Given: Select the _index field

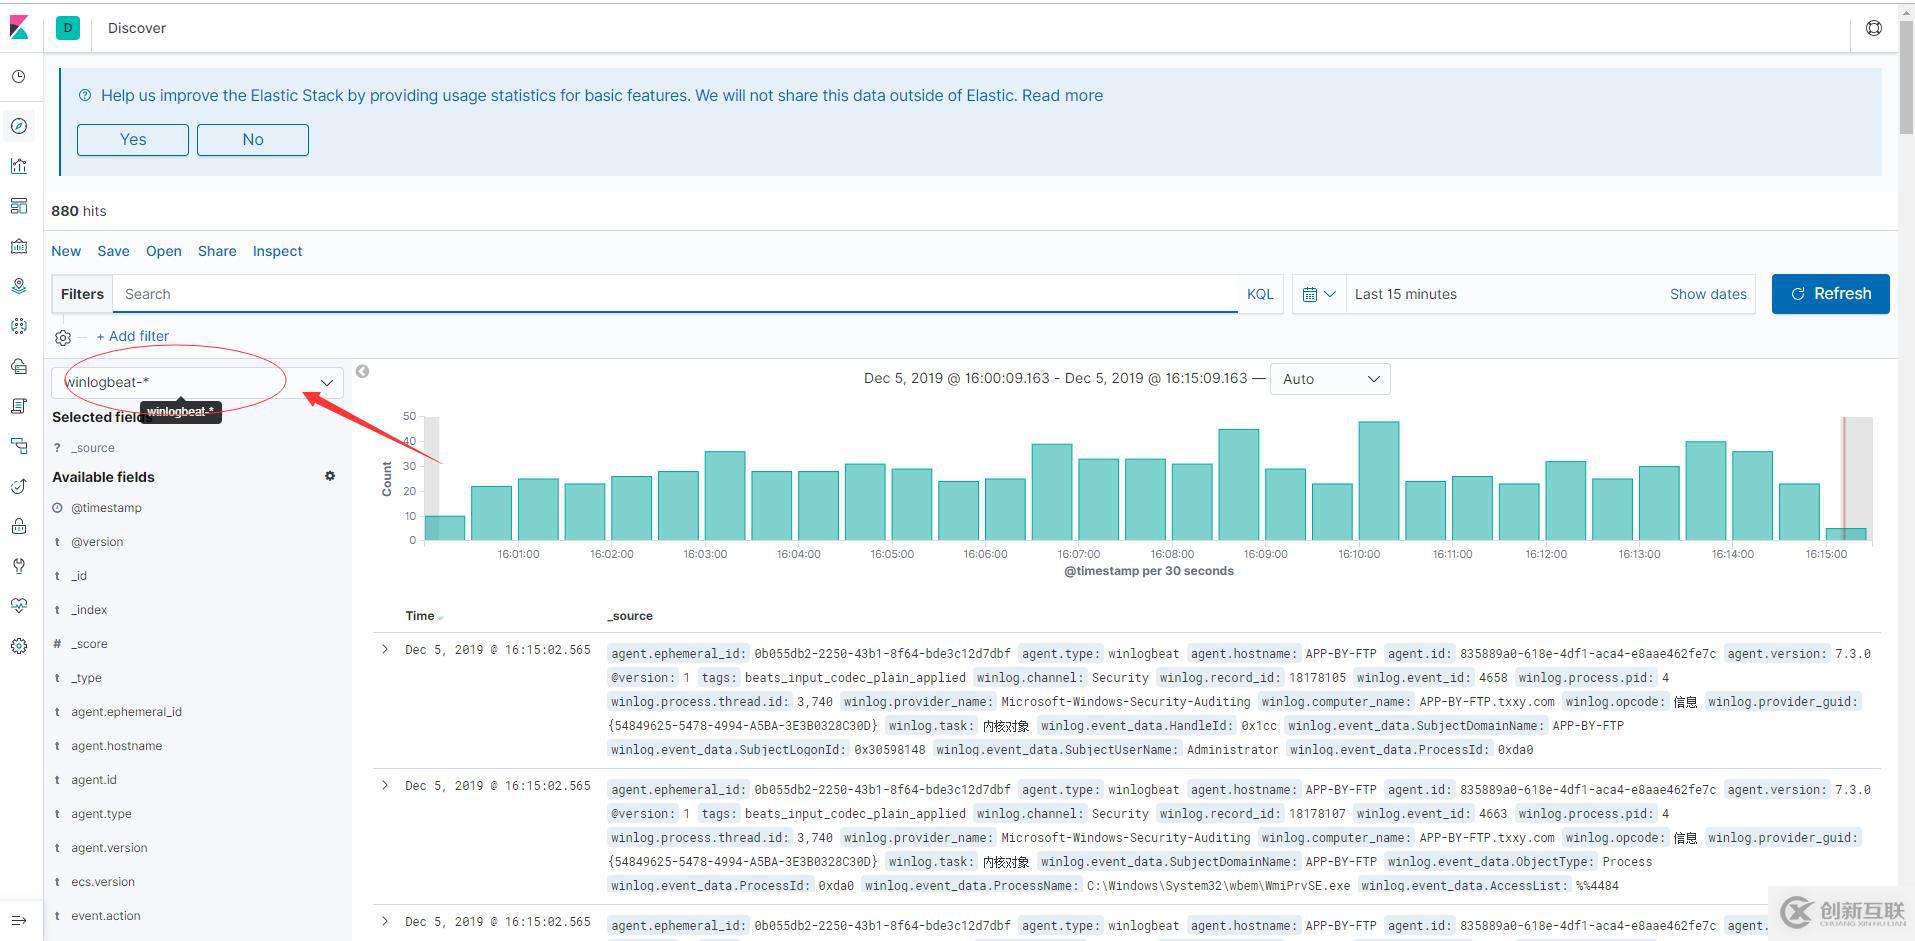Looking at the screenshot, I should click(89, 610).
